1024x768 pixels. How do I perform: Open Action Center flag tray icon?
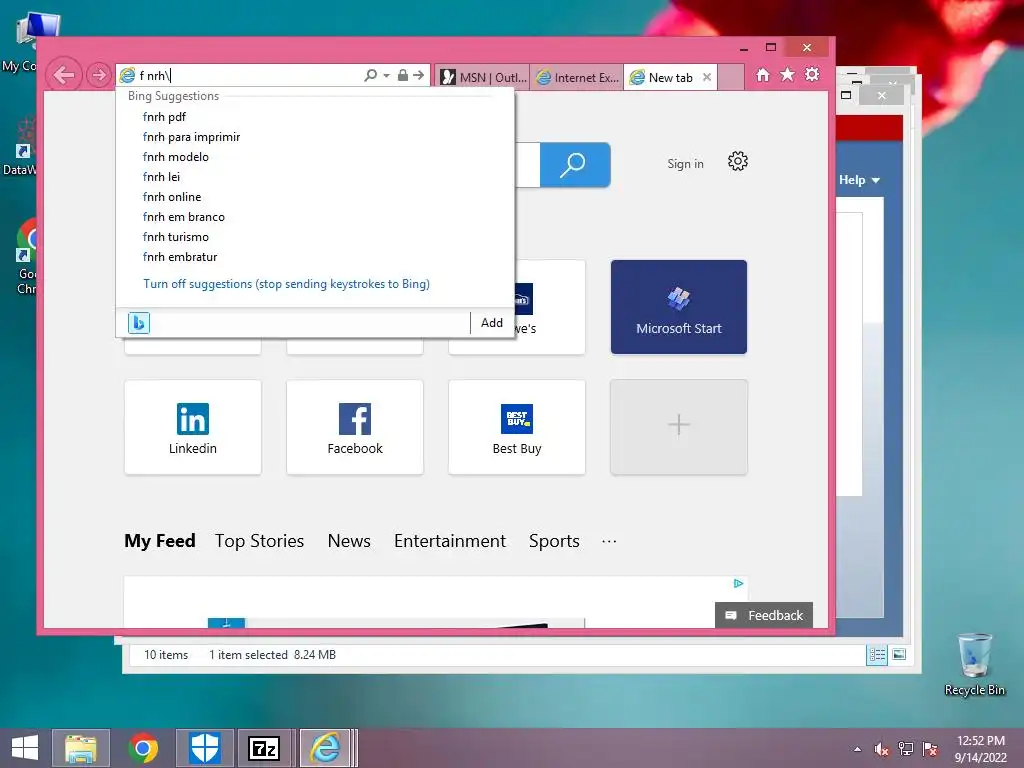930,749
